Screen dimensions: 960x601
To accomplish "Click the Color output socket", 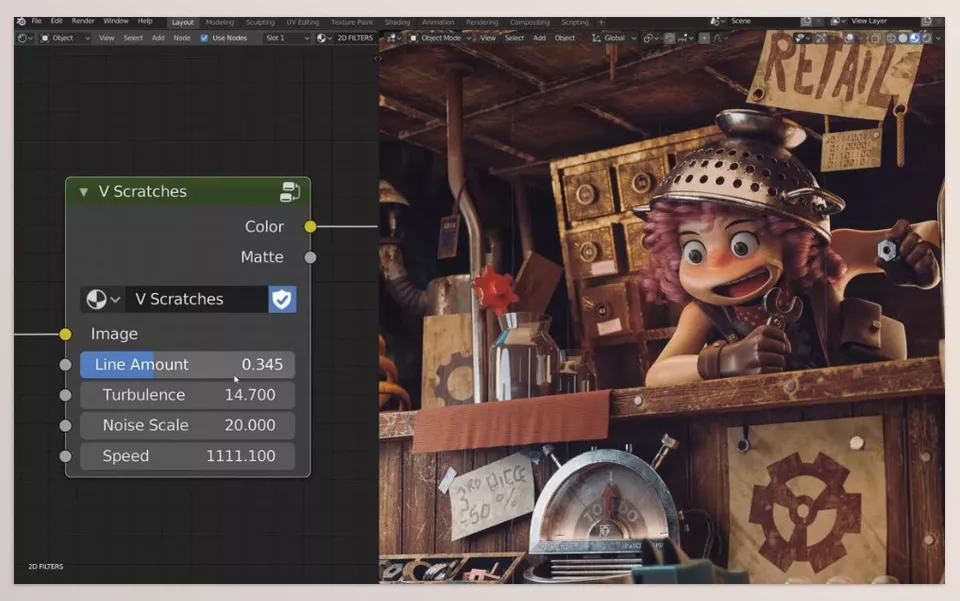I will [310, 226].
